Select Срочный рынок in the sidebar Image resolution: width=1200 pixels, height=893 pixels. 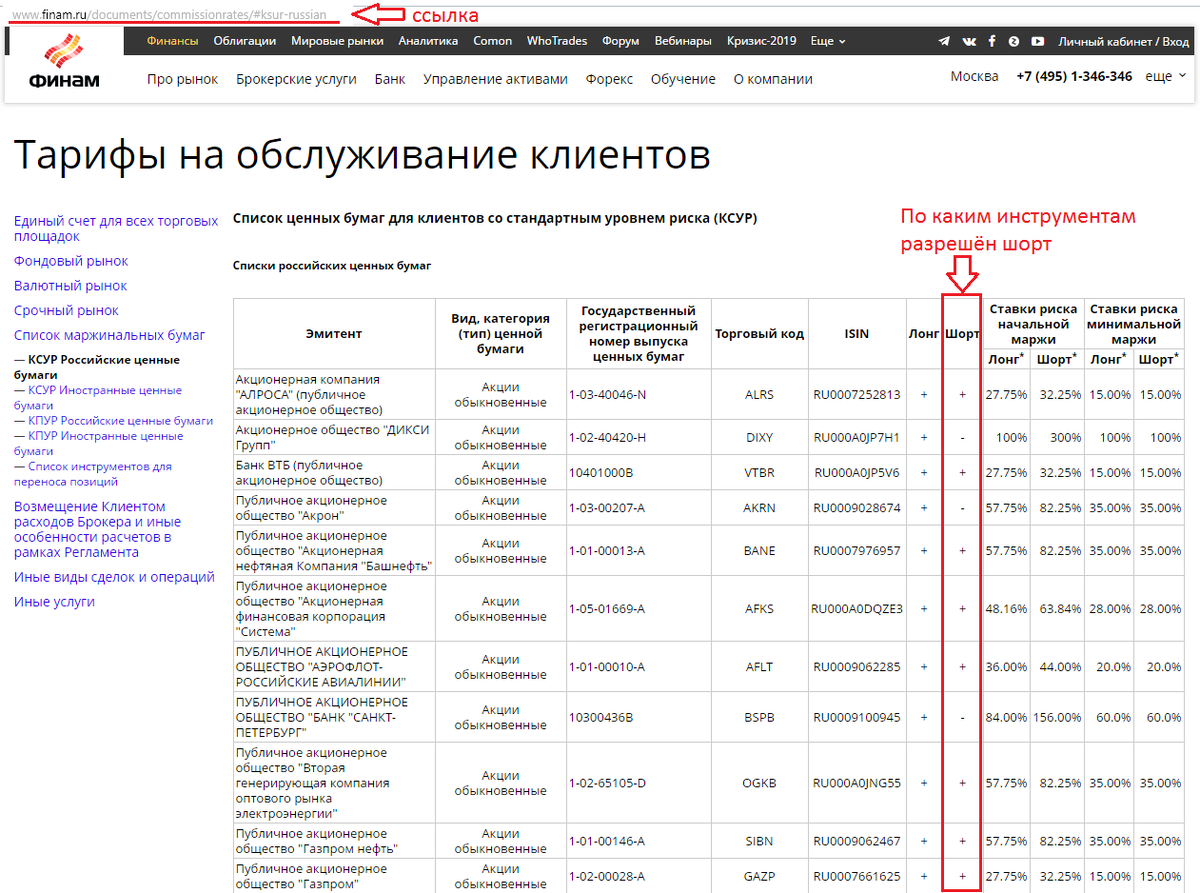pyautogui.click(x=68, y=310)
